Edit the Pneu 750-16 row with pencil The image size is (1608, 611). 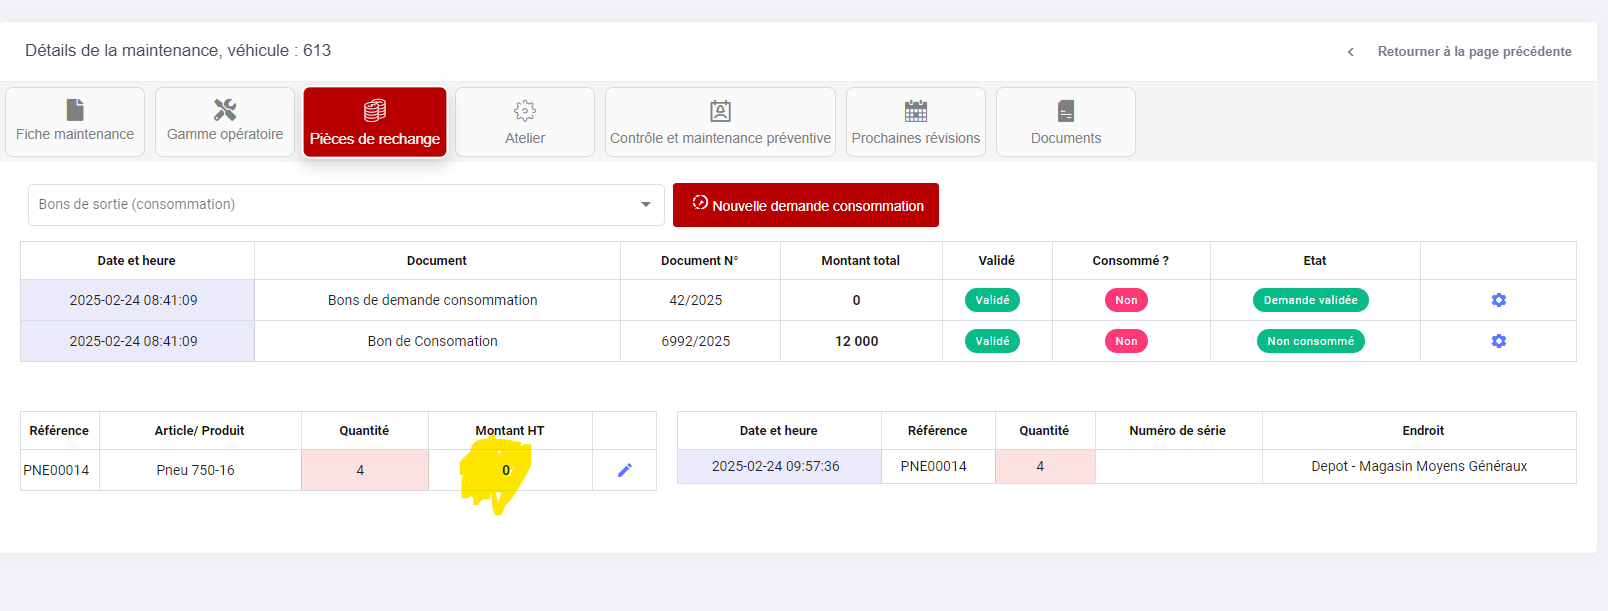pyautogui.click(x=625, y=470)
